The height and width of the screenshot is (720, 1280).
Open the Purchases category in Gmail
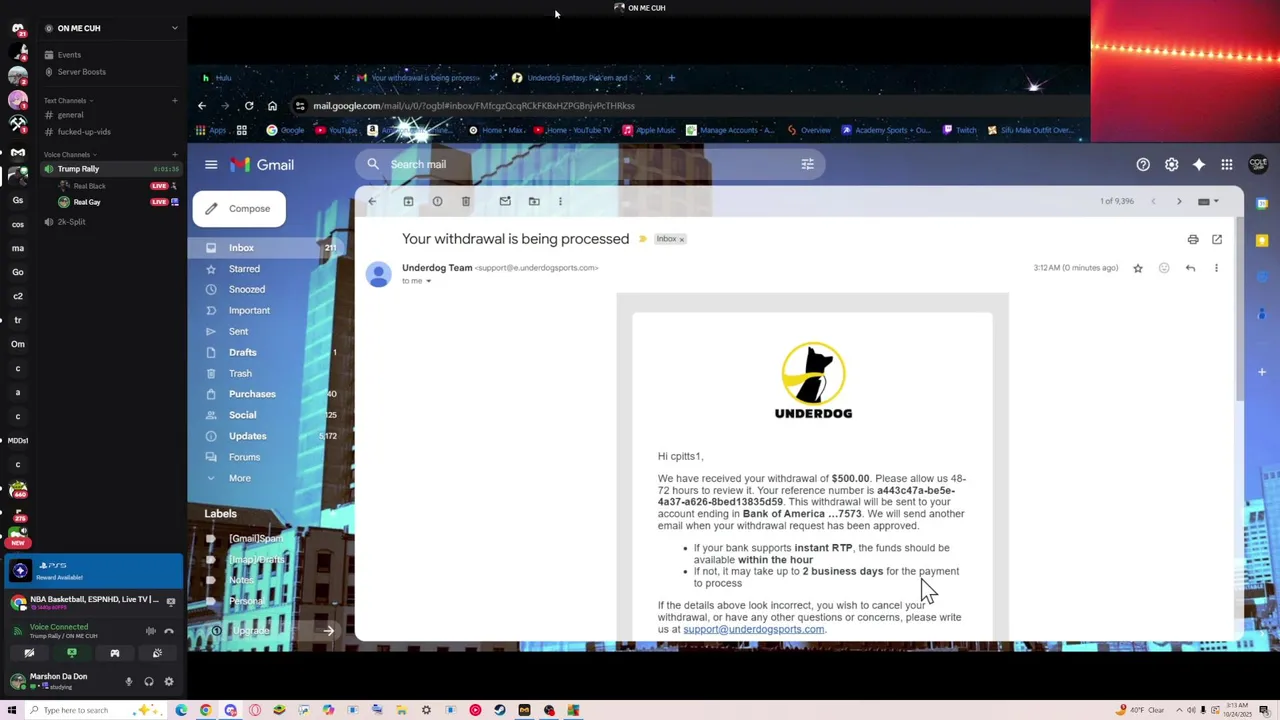[252, 394]
